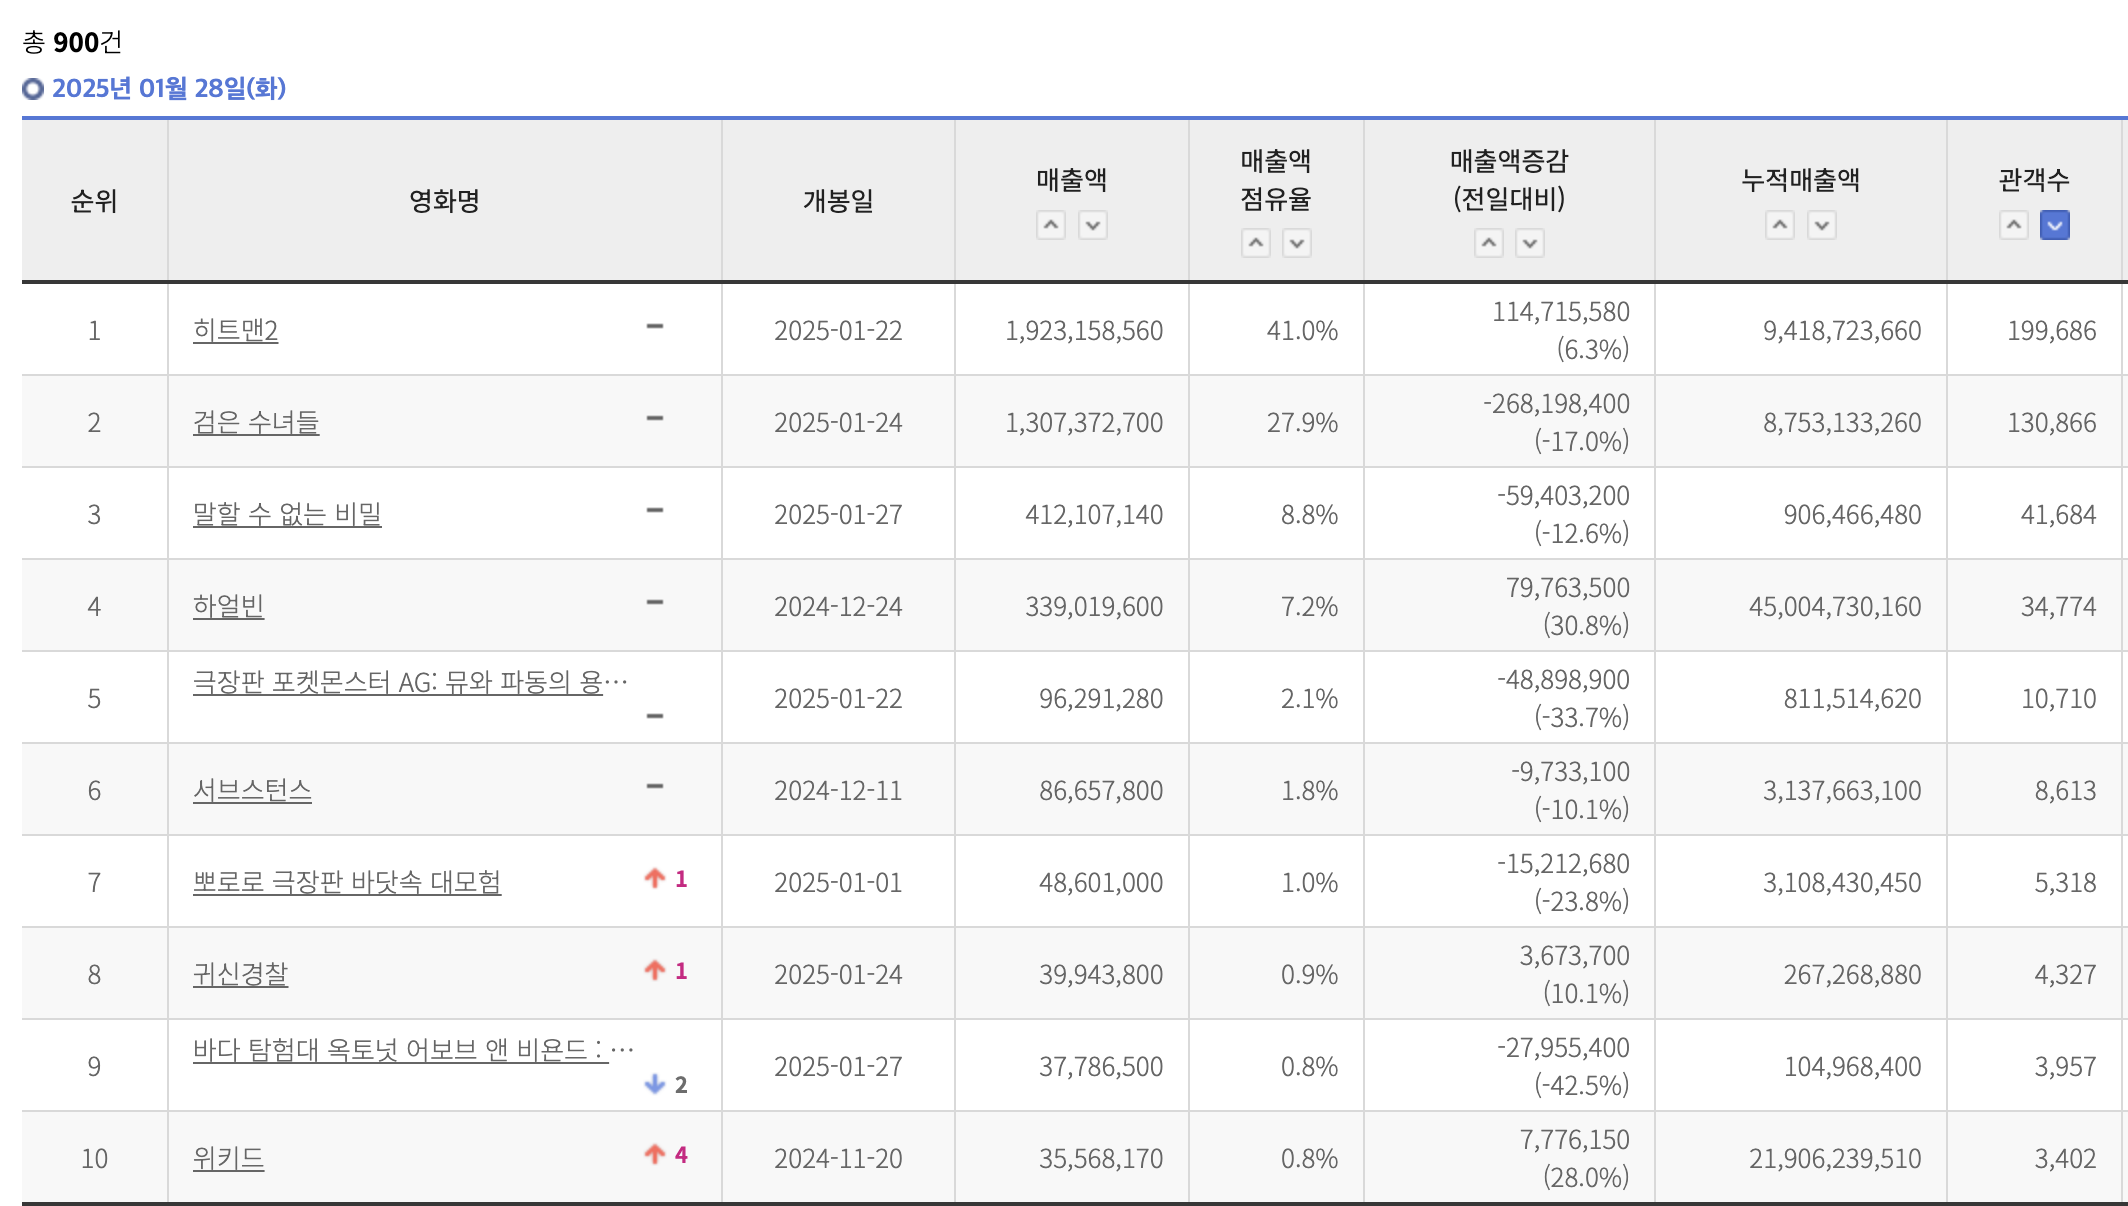
Task: Sort 매출액증감 descending arrow
Action: 1530,243
